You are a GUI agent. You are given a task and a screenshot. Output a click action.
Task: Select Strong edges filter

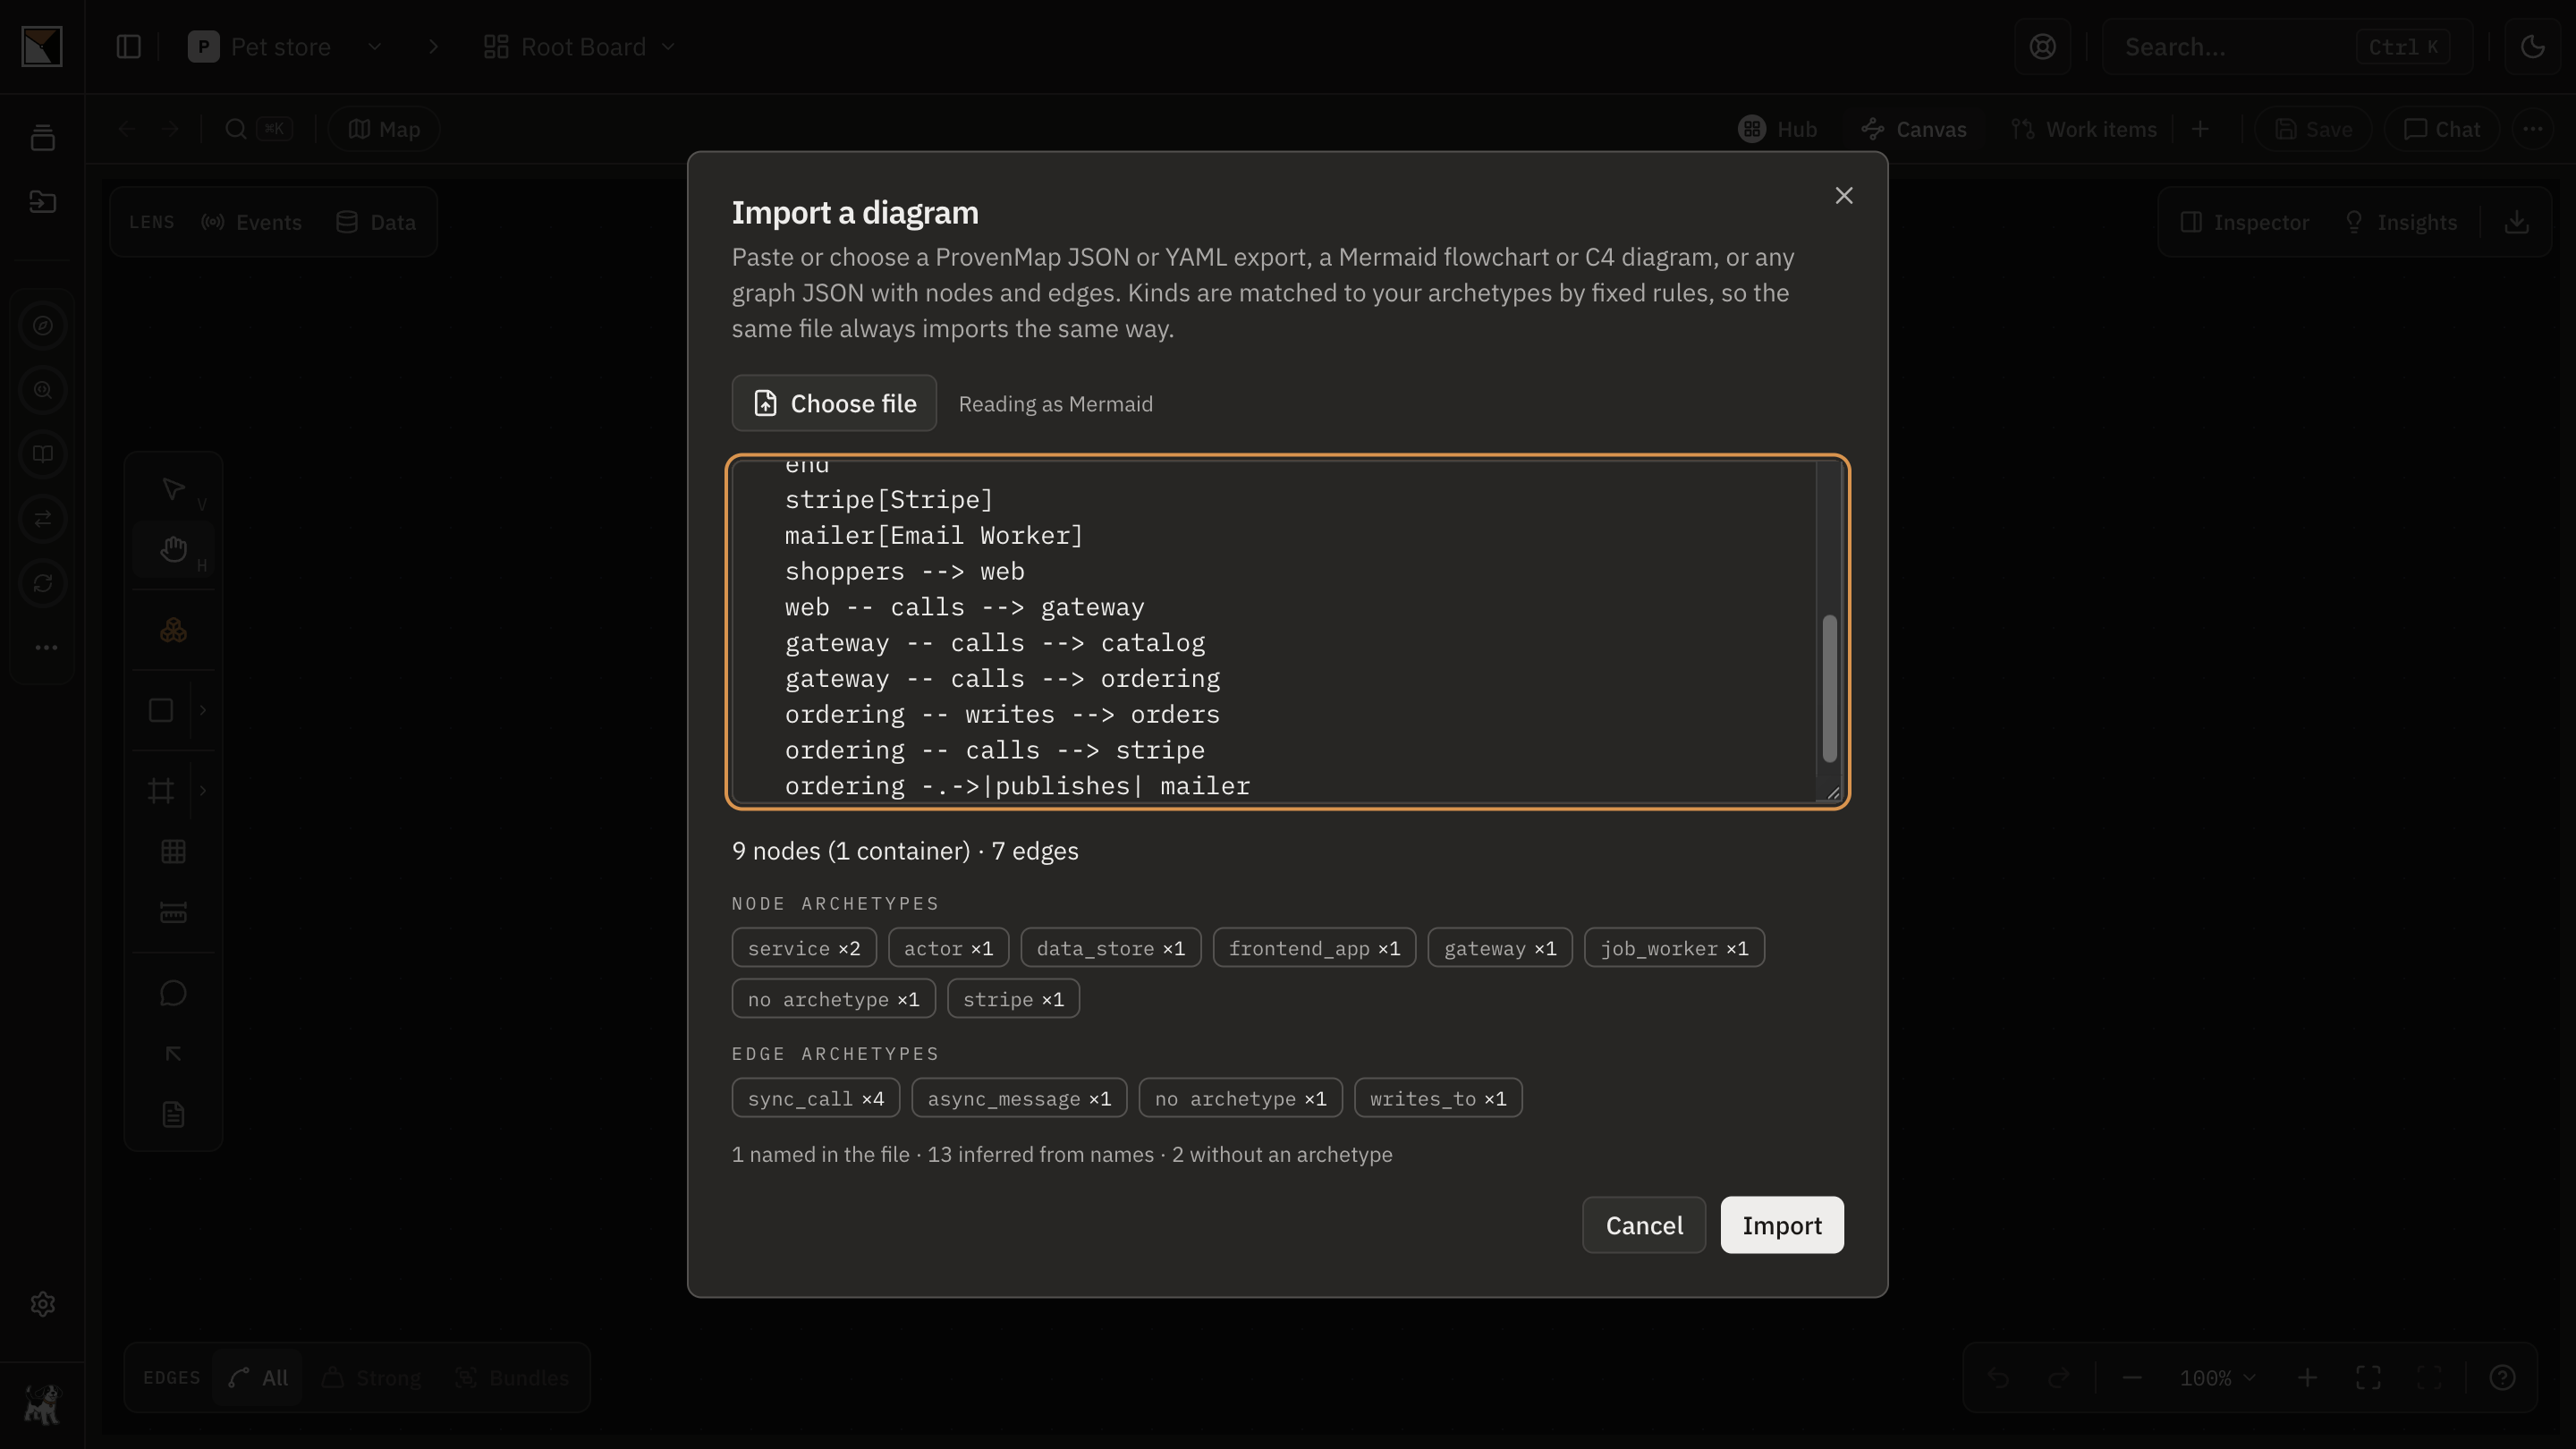pyautogui.click(x=371, y=1377)
